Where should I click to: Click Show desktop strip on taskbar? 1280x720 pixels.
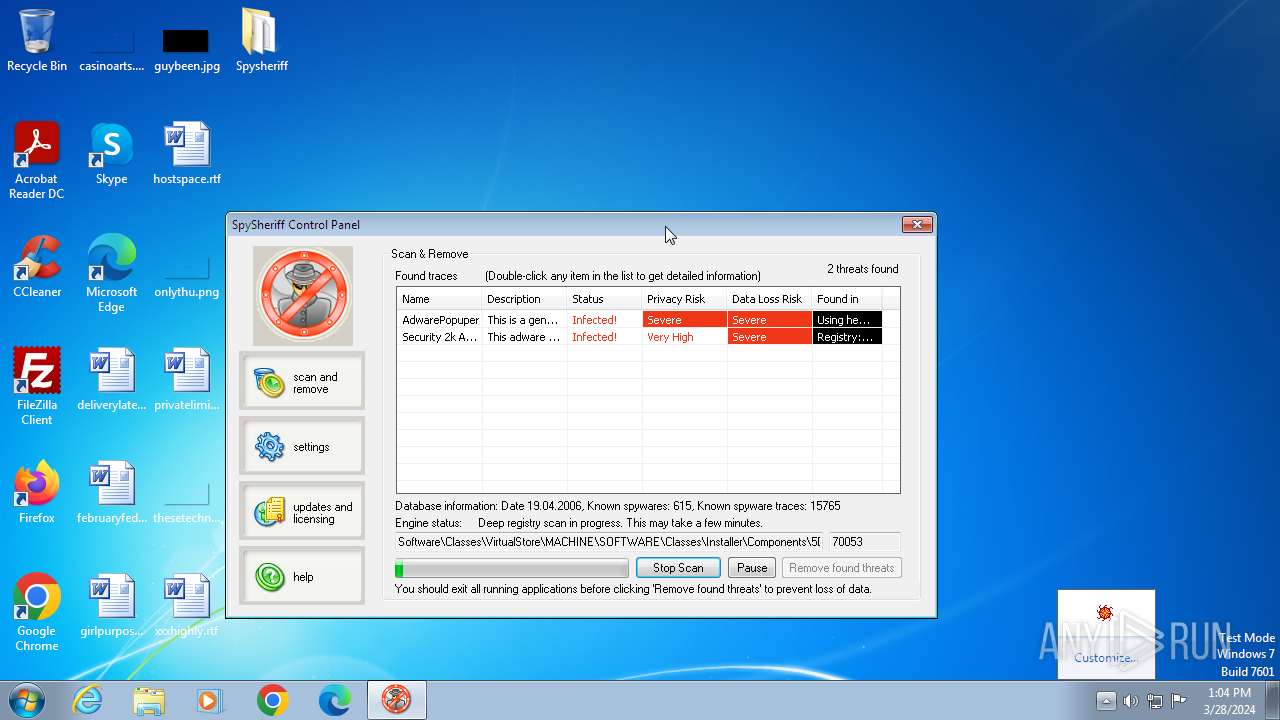click(1272, 700)
